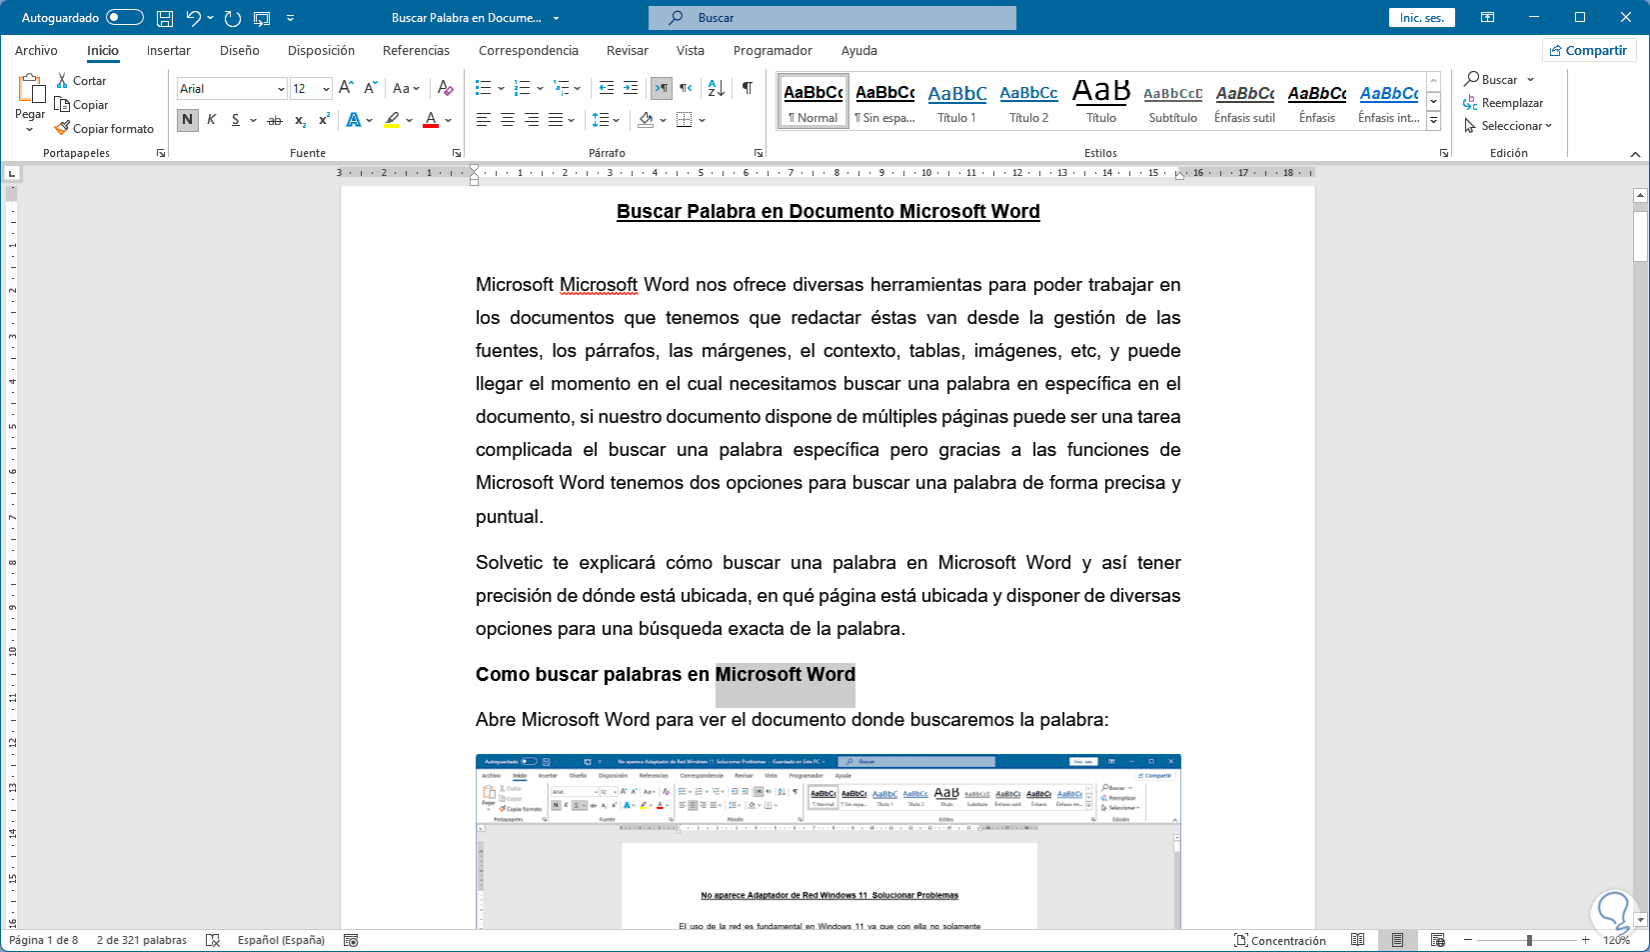
Task: Increase the font size with grow font icon
Action: pos(346,88)
